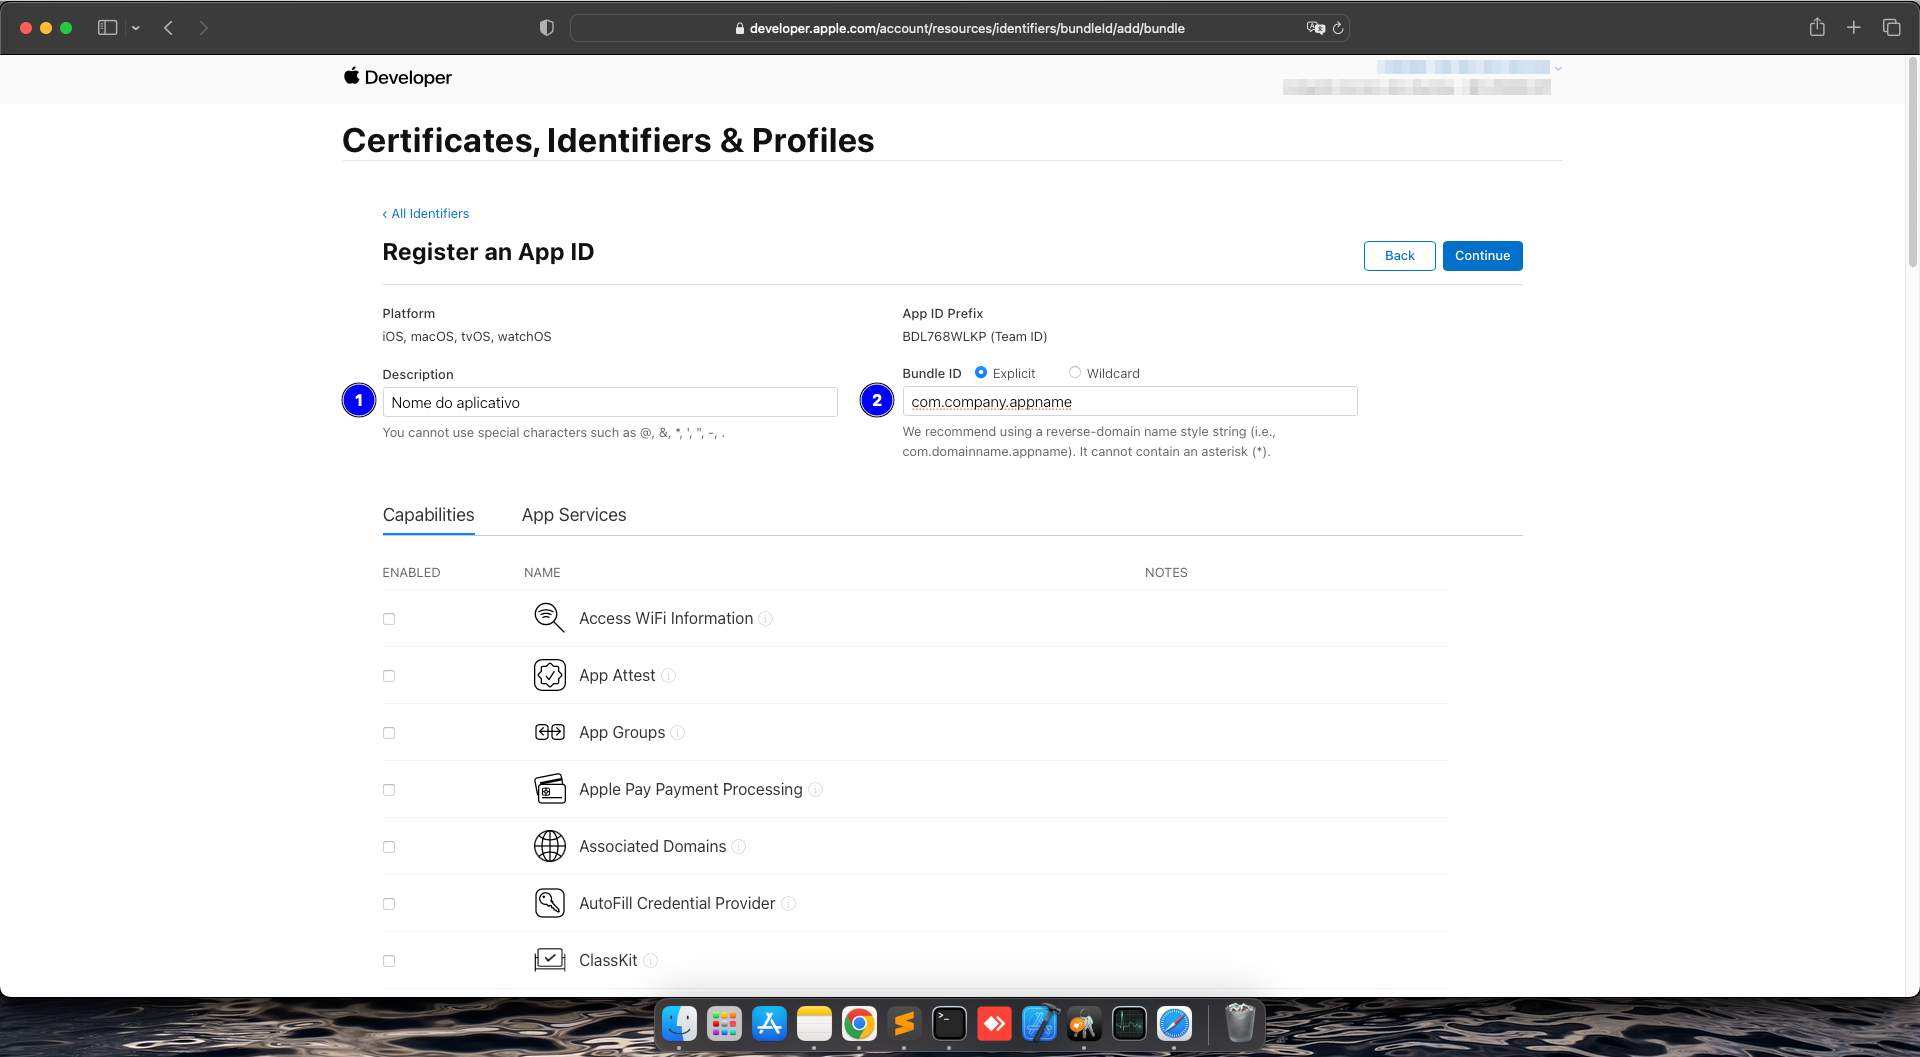Expand the account menu chevron at top right
The width and height of the screenshot is (1920, 1057).
1558,68
